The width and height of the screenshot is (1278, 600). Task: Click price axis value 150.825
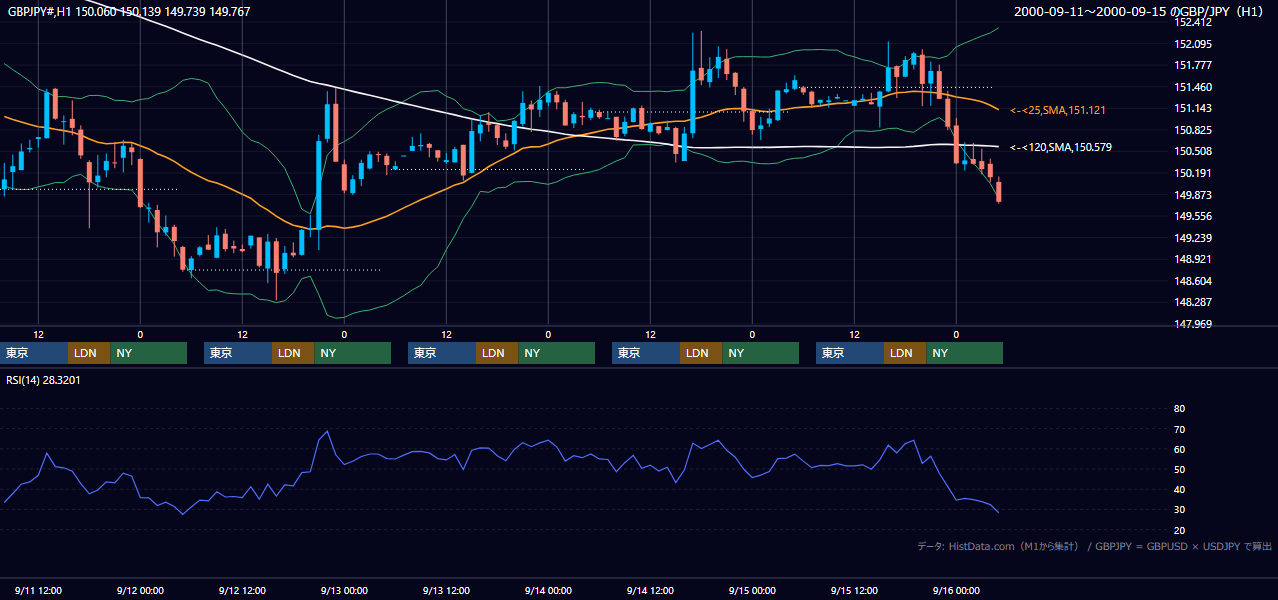(1194, 130)
